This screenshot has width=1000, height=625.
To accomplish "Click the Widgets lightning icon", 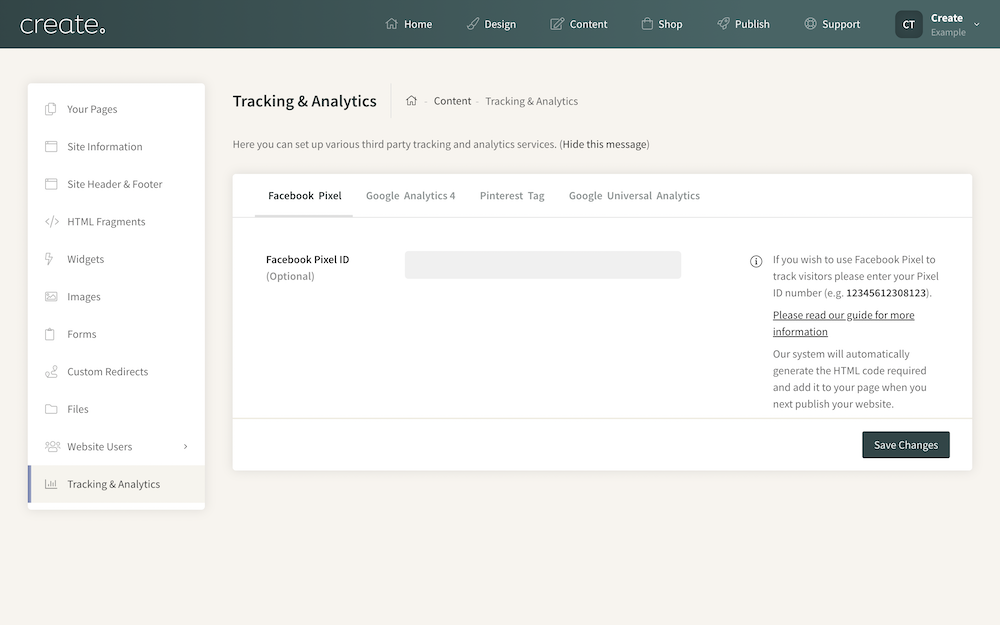I will [x=49, y=259].
